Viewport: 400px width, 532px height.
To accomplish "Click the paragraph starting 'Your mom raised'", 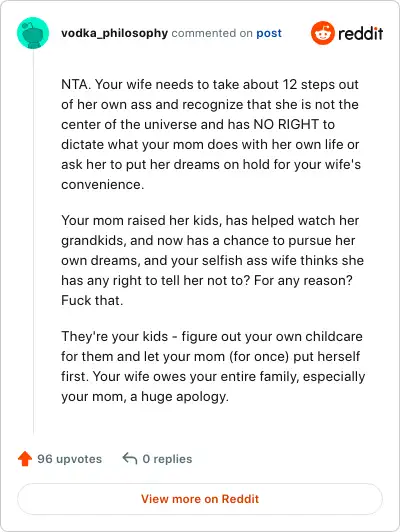I will point(212,260).
